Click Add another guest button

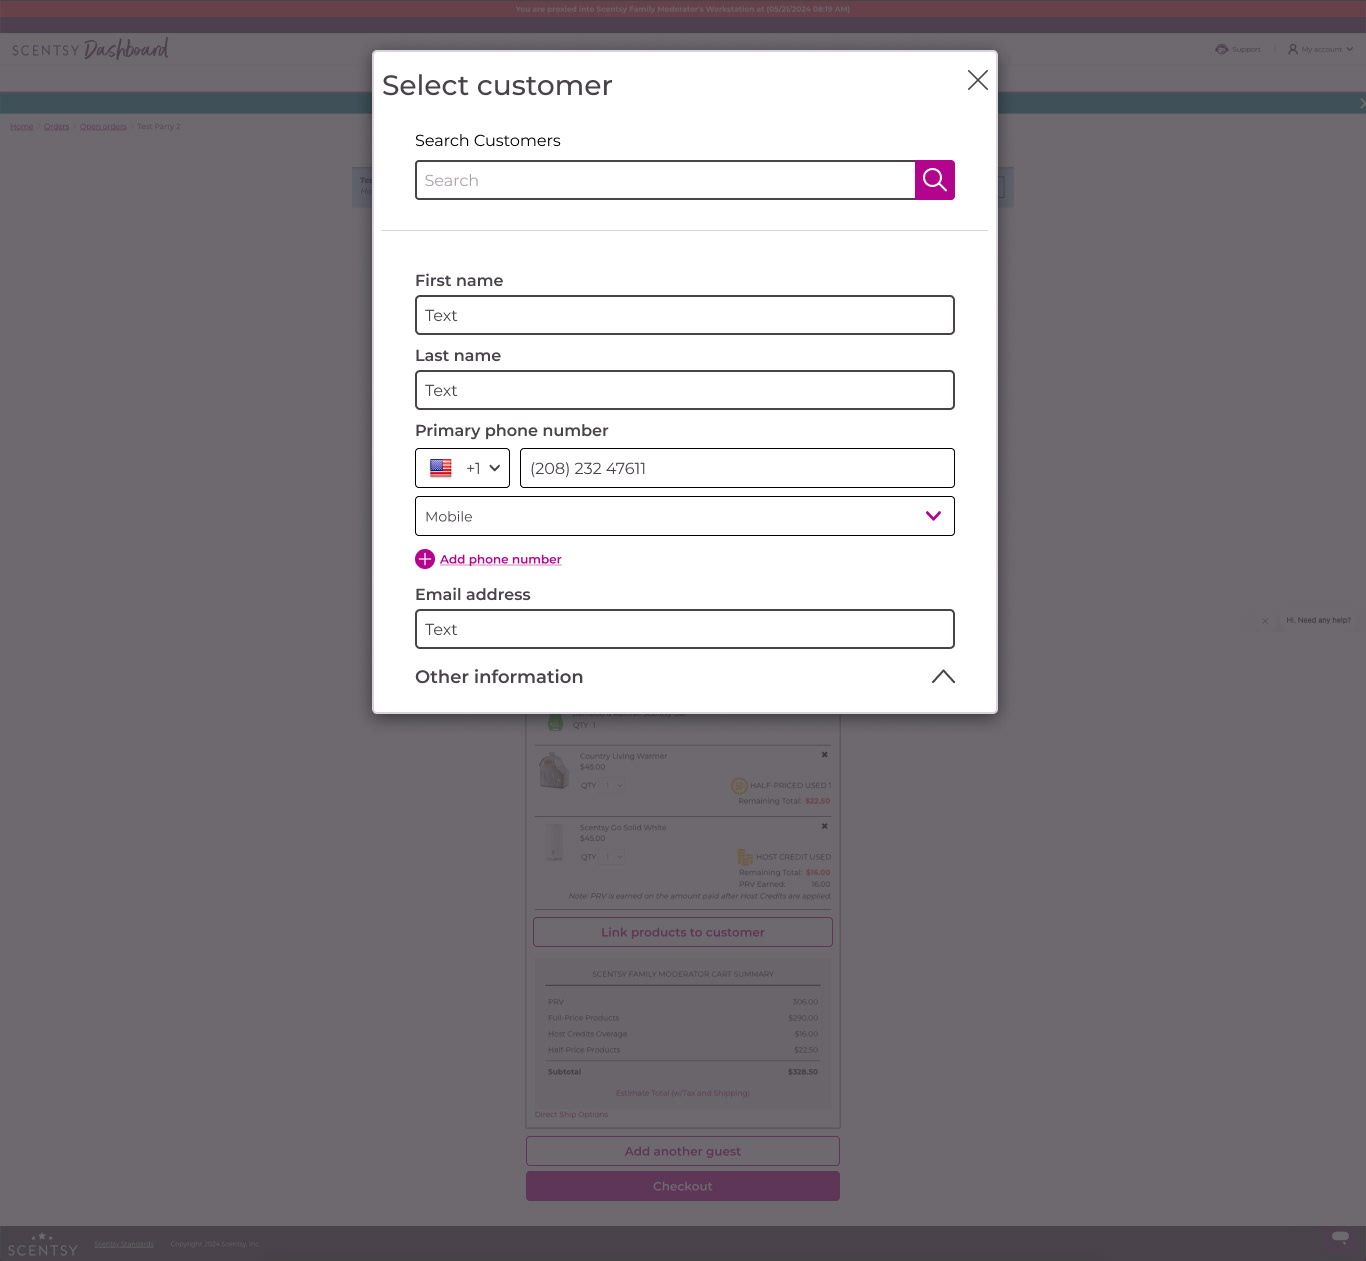pyautogui.click(x=683, y=1151)
